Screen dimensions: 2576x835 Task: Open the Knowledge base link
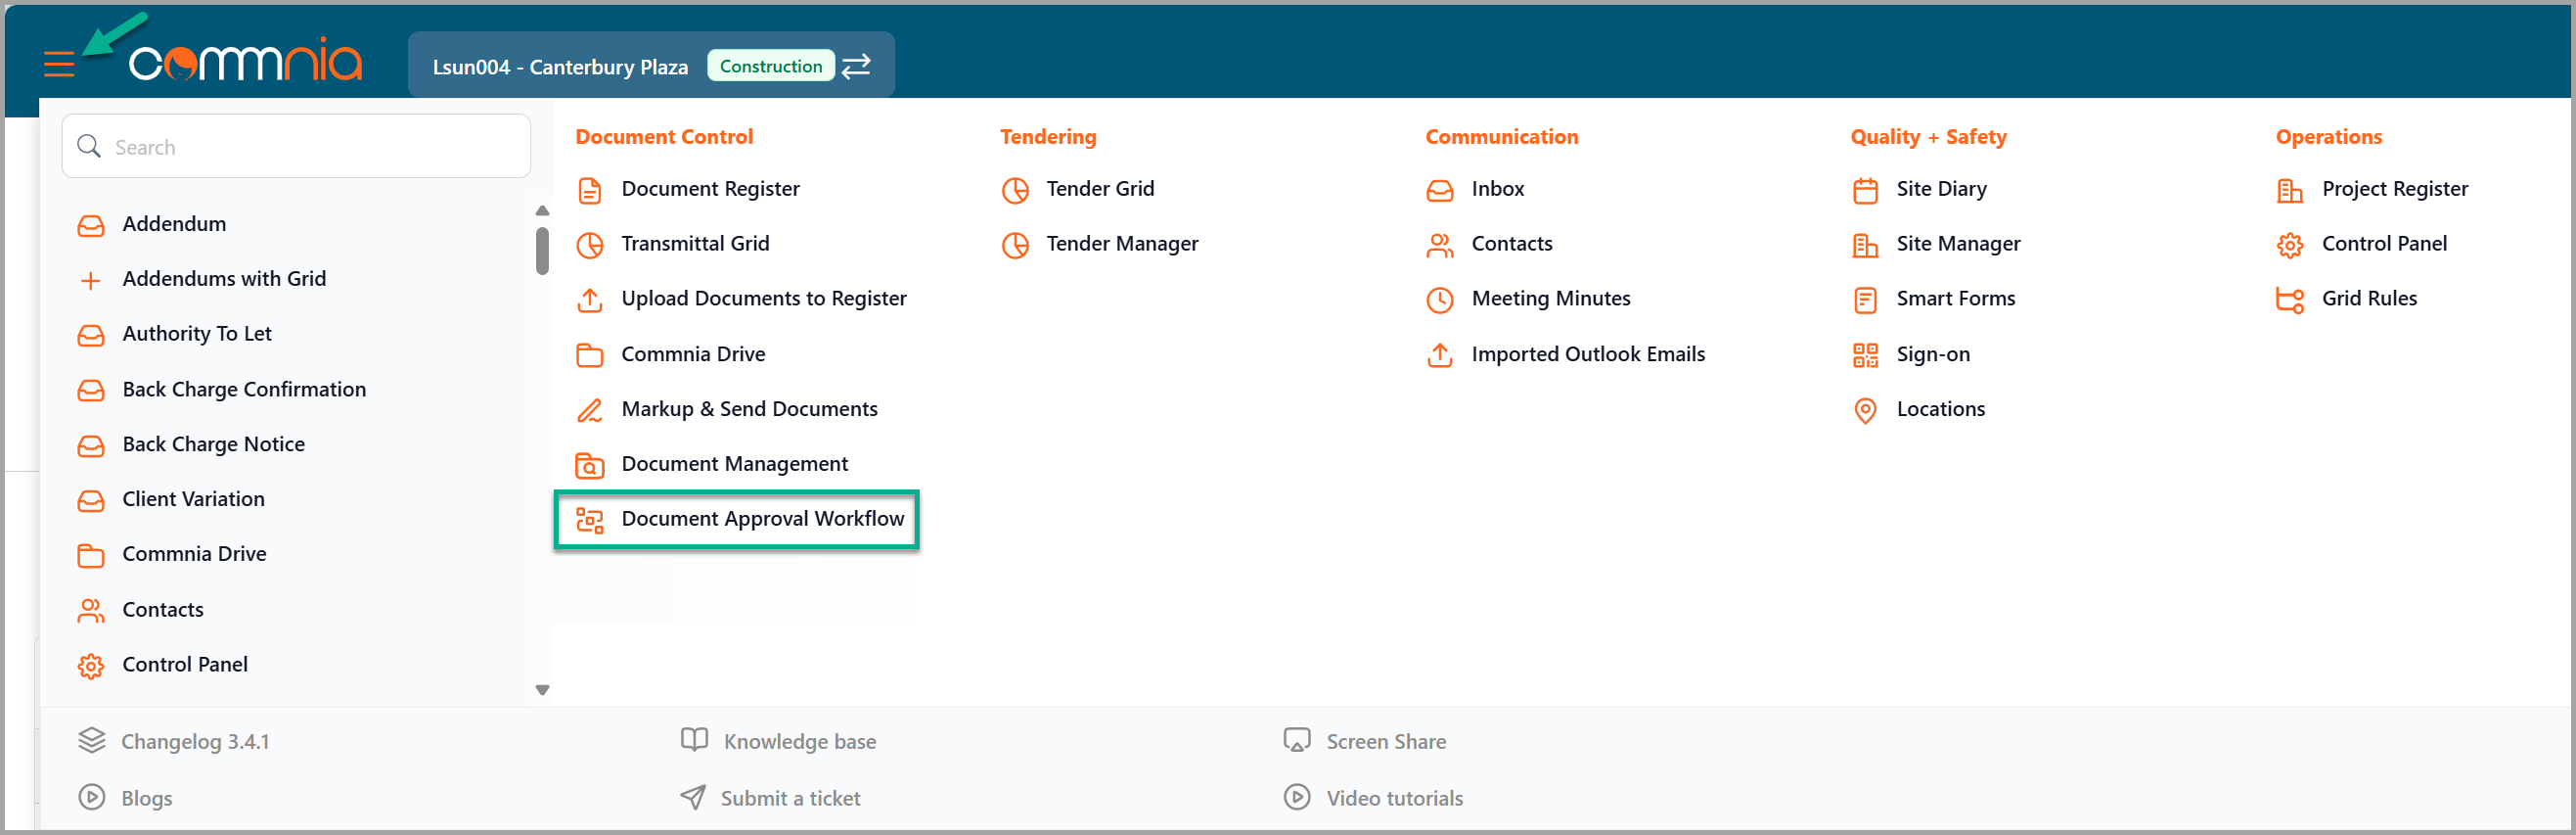coord(799,742)
